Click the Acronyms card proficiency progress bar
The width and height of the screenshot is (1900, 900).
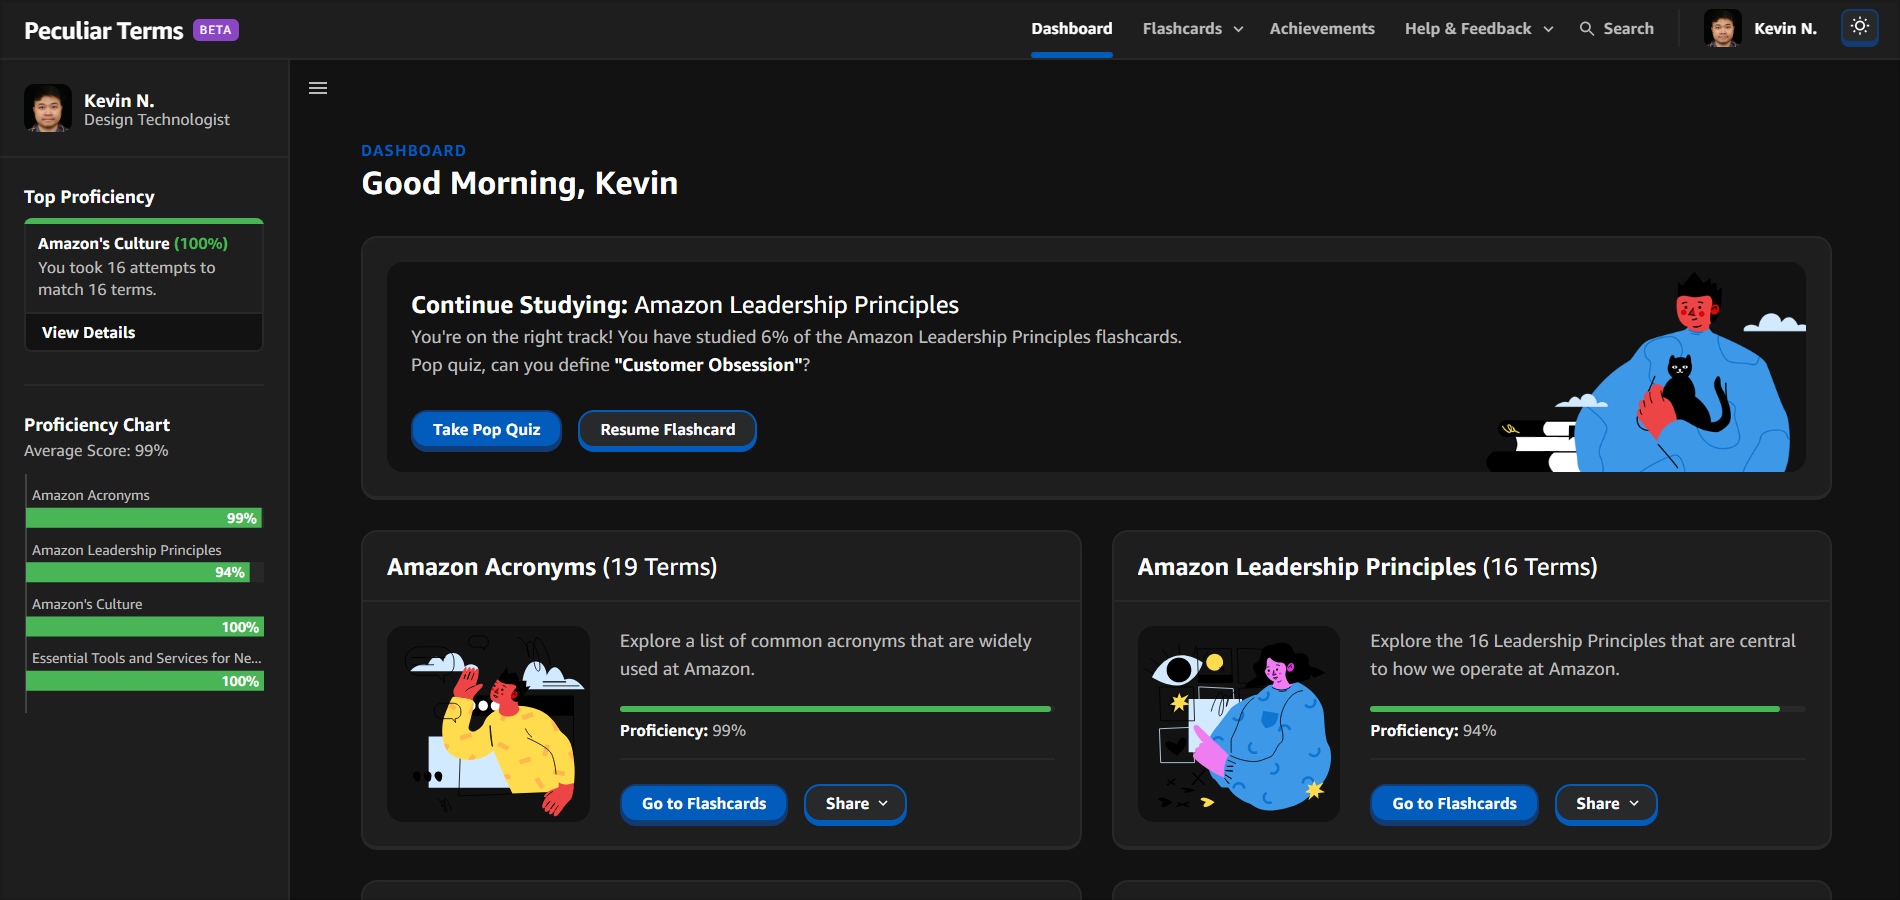point(837,709)
